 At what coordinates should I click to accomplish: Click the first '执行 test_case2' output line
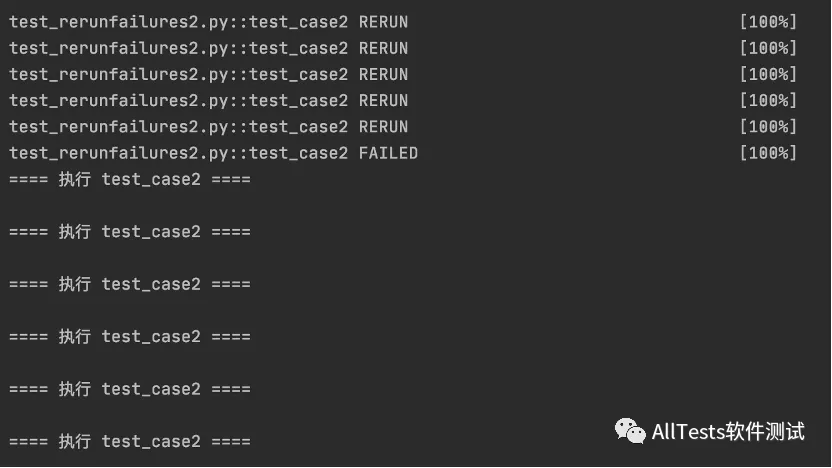pyautogui.click(x=130, y=180)
